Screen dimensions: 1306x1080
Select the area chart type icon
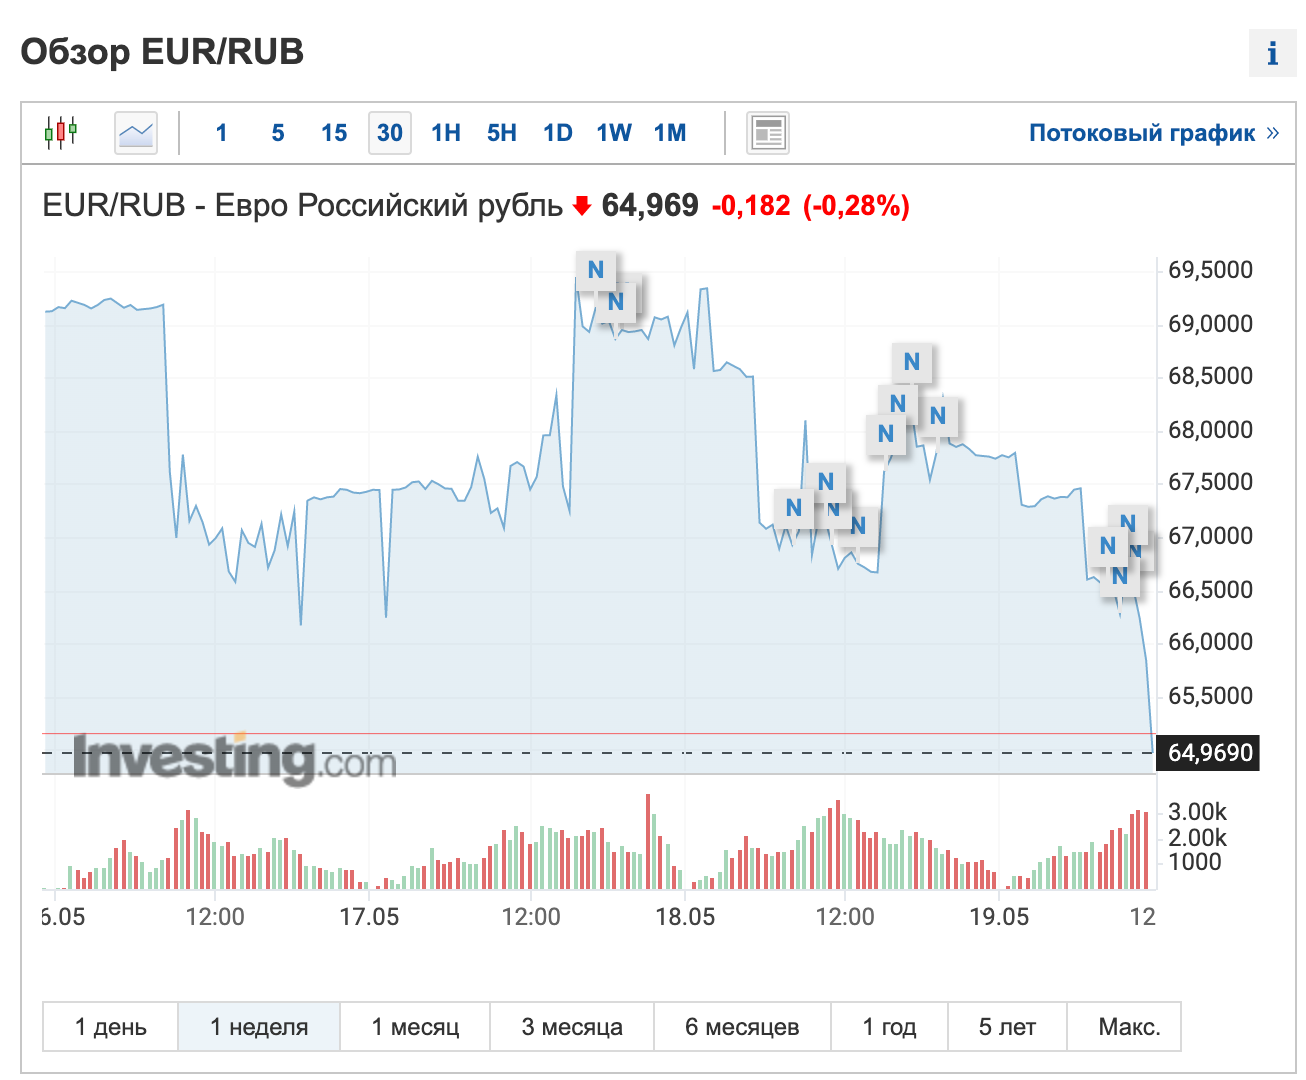[136, 132]
